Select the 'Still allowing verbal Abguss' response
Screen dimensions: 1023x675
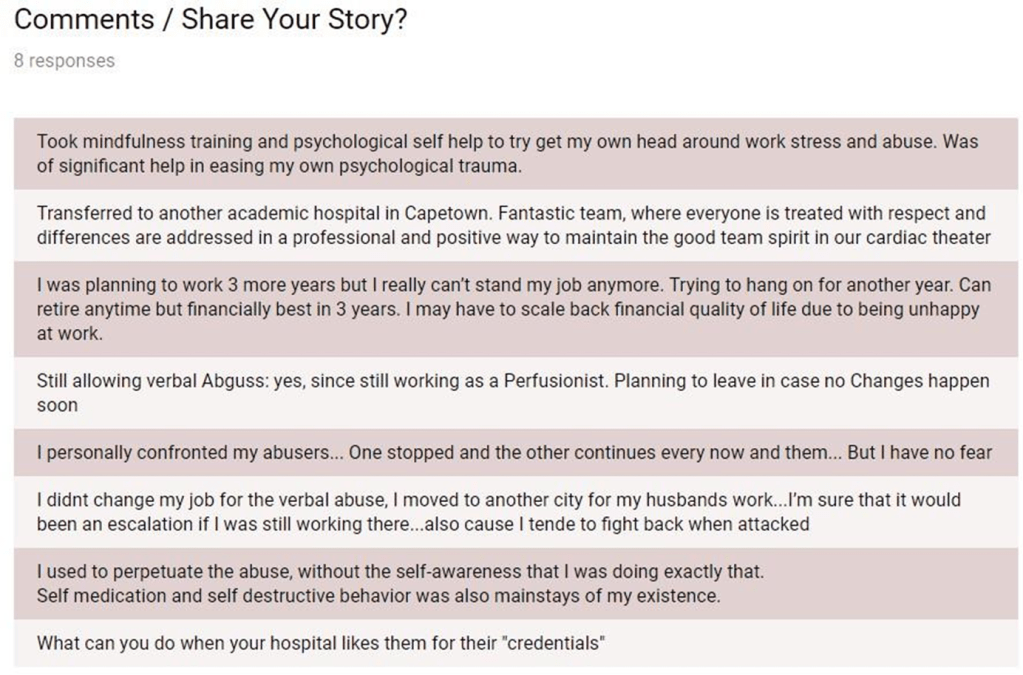click(x=512, y=393)
